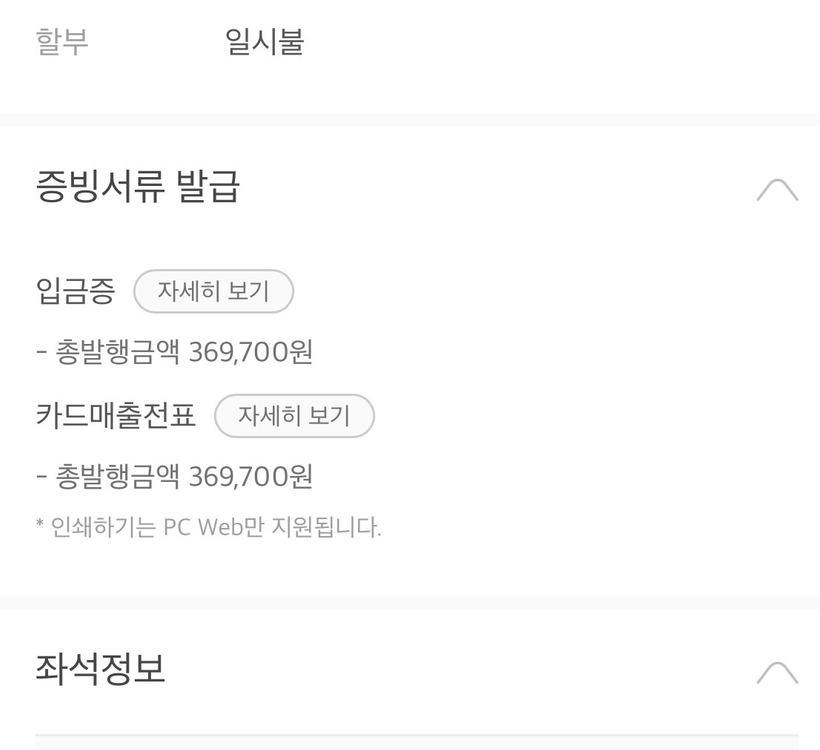Click the 할부 label
This screenshot has width=820, height=750.
(60, 41)
